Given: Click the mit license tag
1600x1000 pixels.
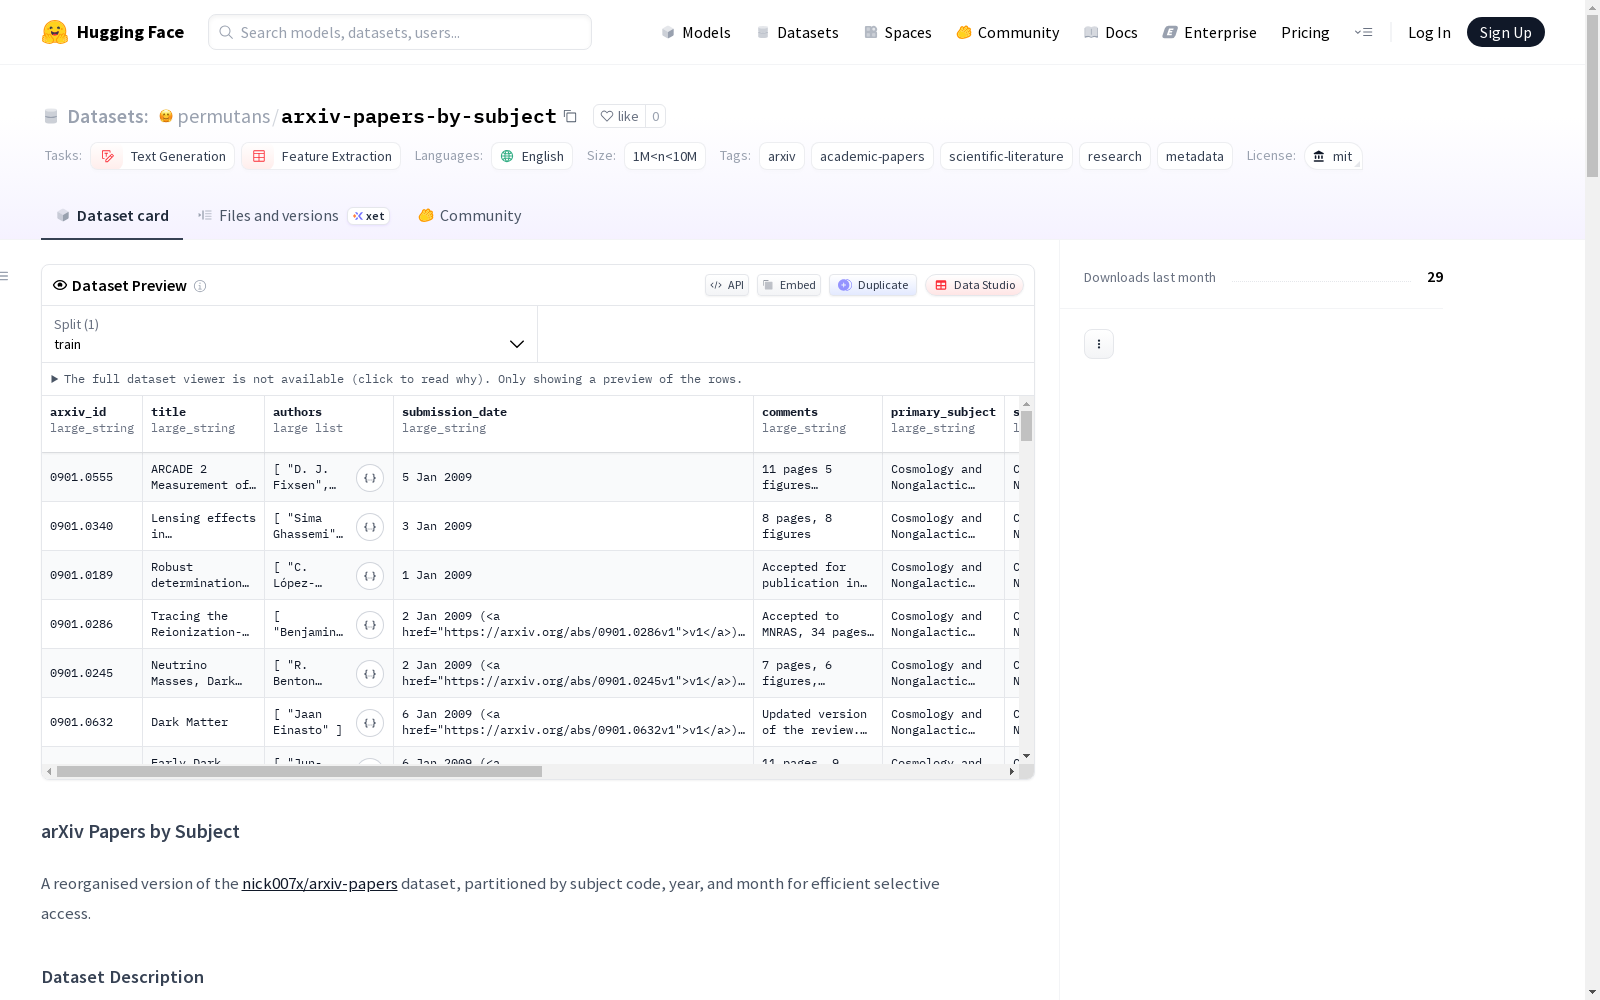Looking at the screenshot, I should (1333, 156).
